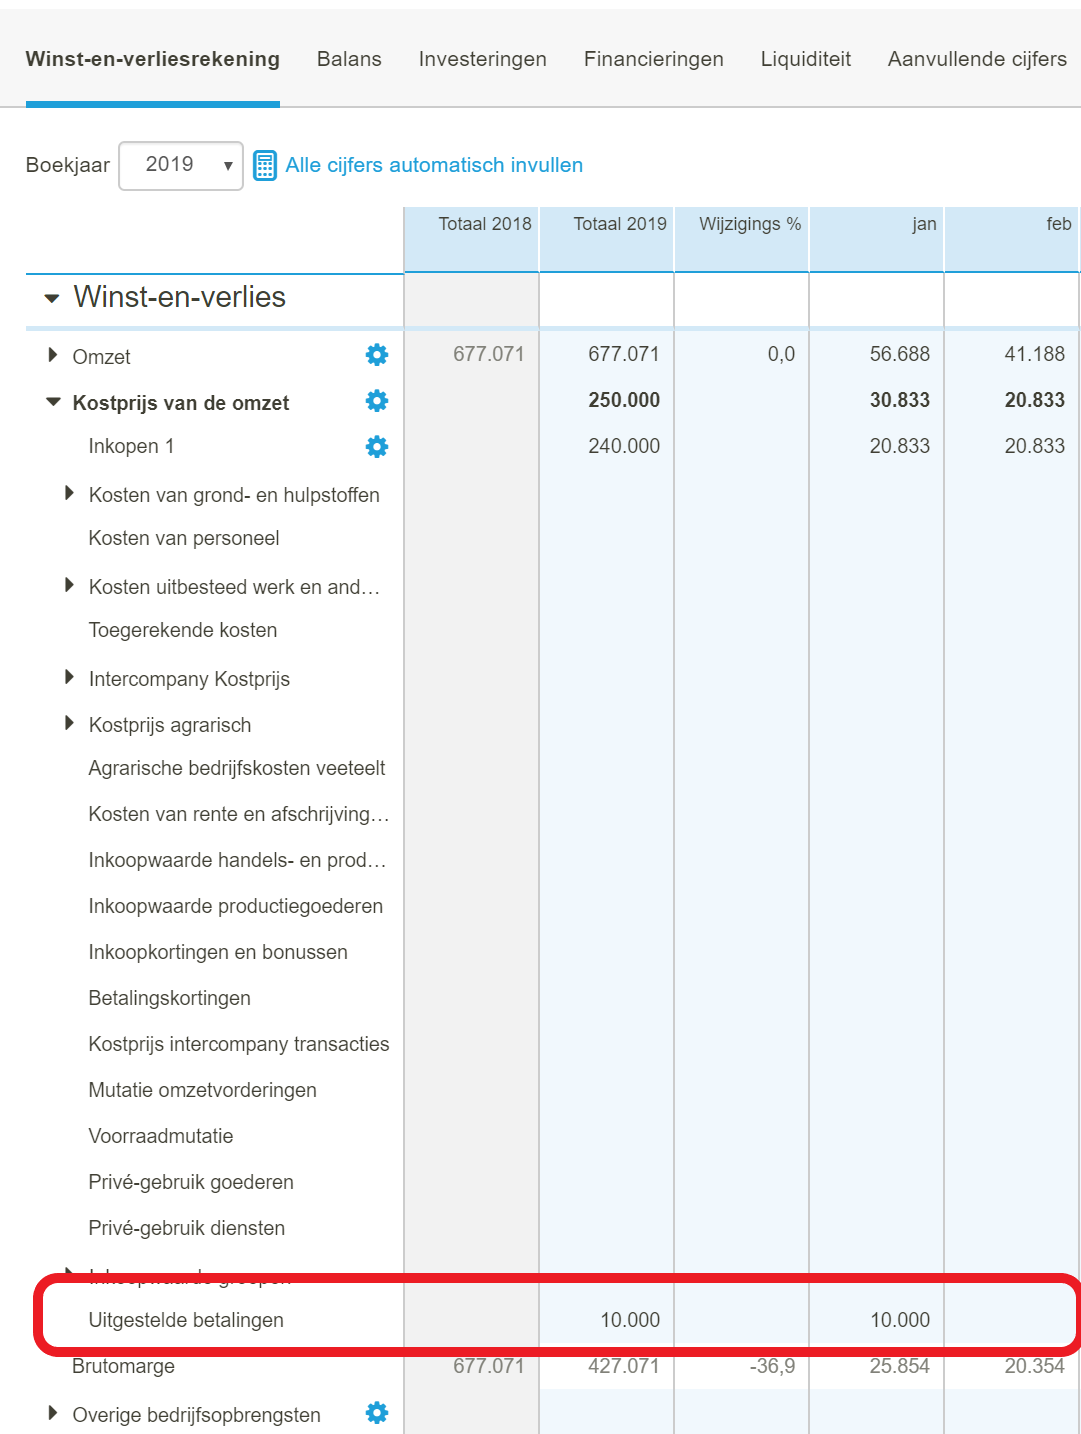Screen dimensions: 1081x1434
Task: Click the Totaal 2019 column header
Action: click(x=607, y=239)
